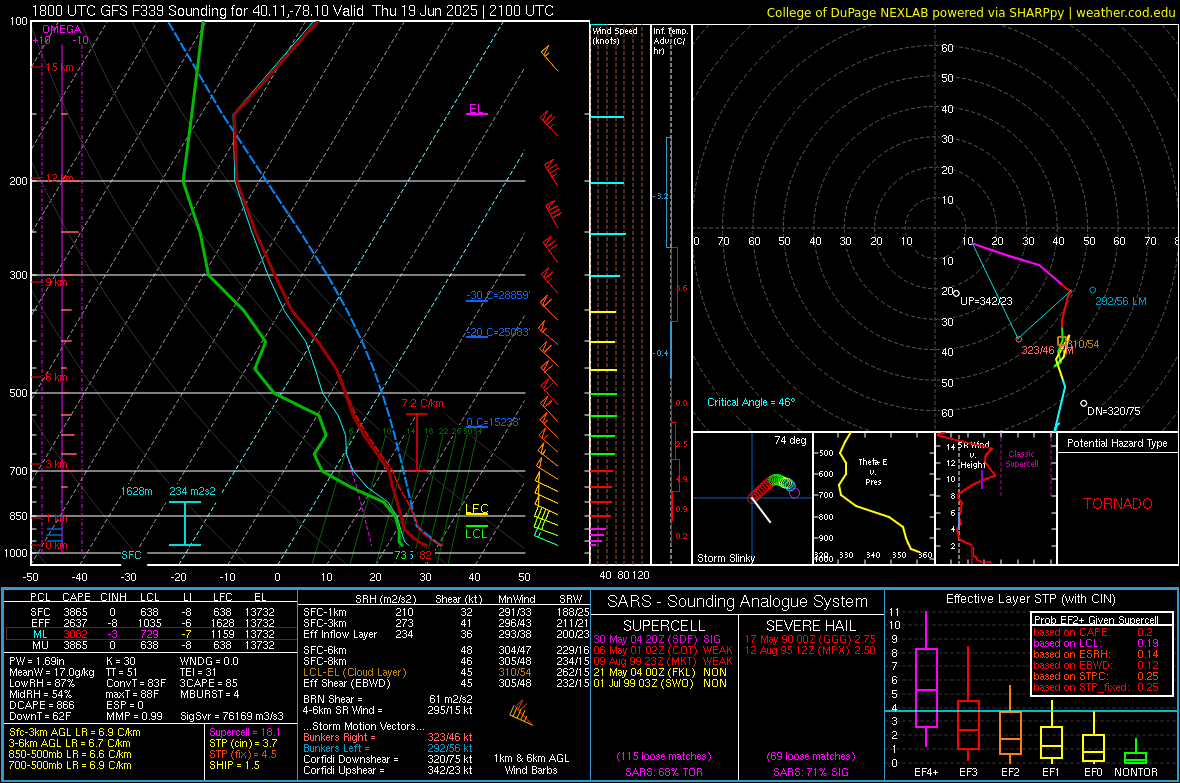Click the 'DCAPE = 866' value
1180x783 pixels.
pos(41,705)
